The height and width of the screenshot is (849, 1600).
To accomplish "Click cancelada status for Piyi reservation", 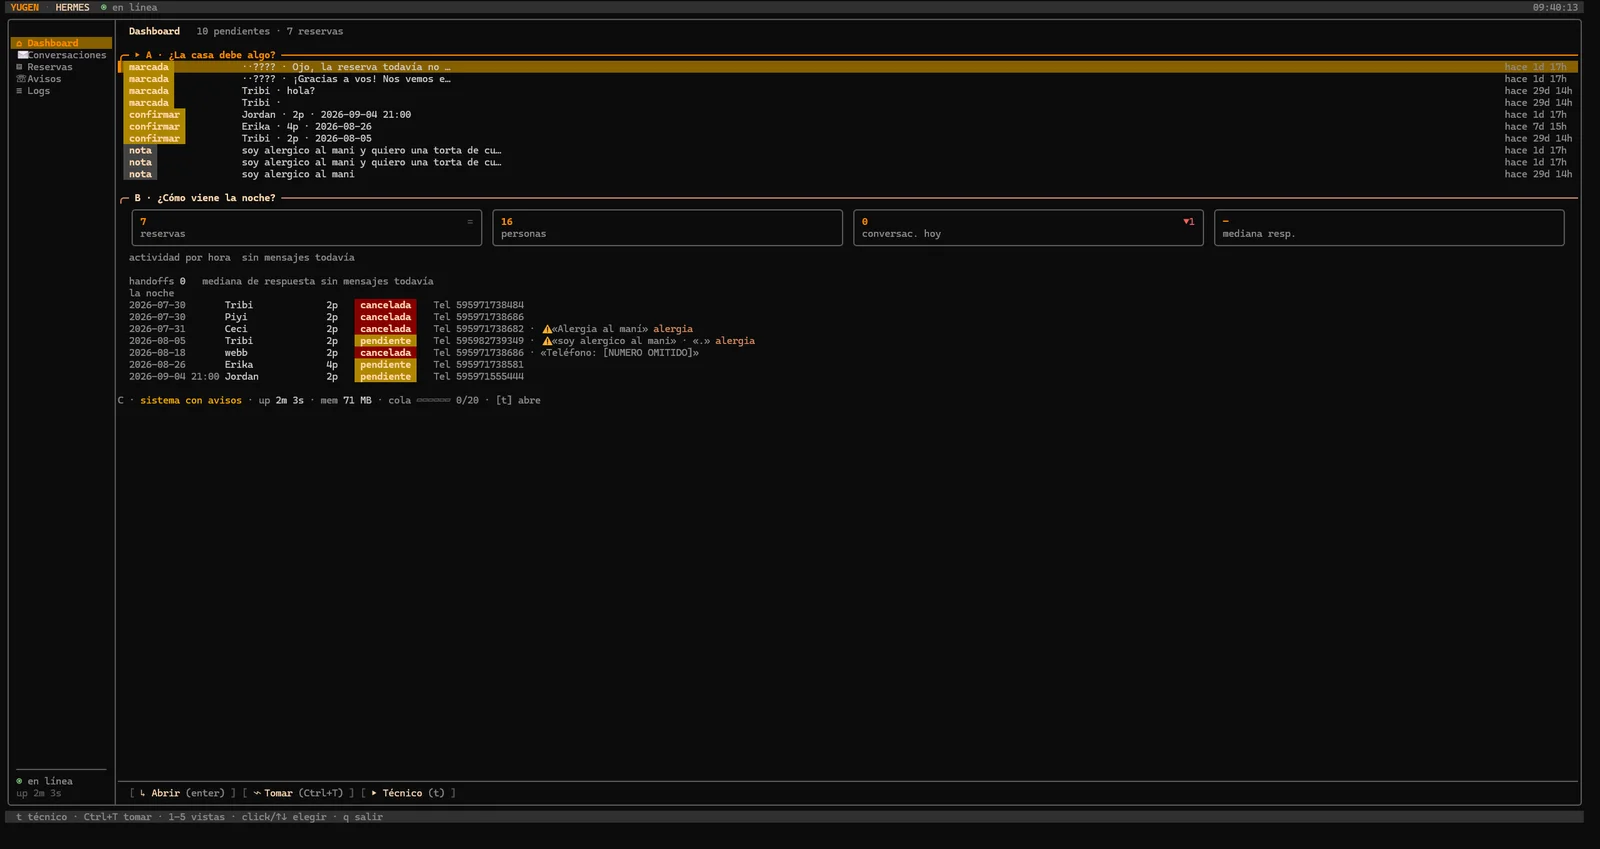I will click(386, 317).
